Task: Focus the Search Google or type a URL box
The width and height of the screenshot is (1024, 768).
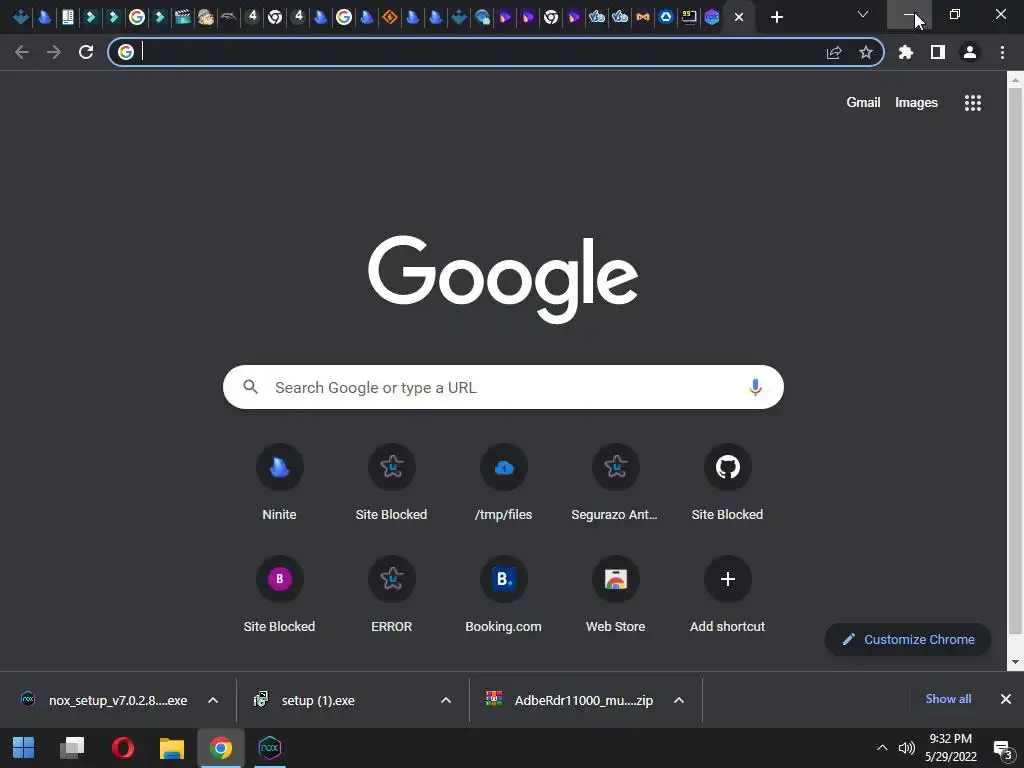Action: 503,387
